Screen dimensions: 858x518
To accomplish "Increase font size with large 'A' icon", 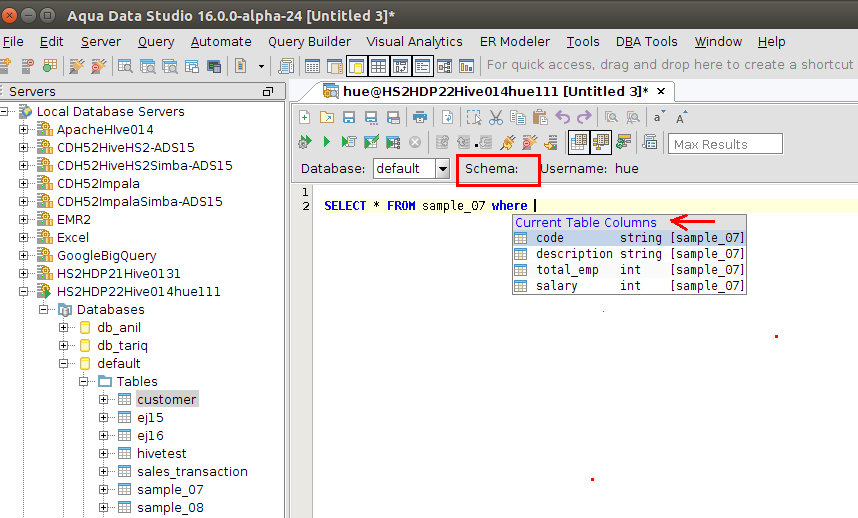I will (681, 117).
